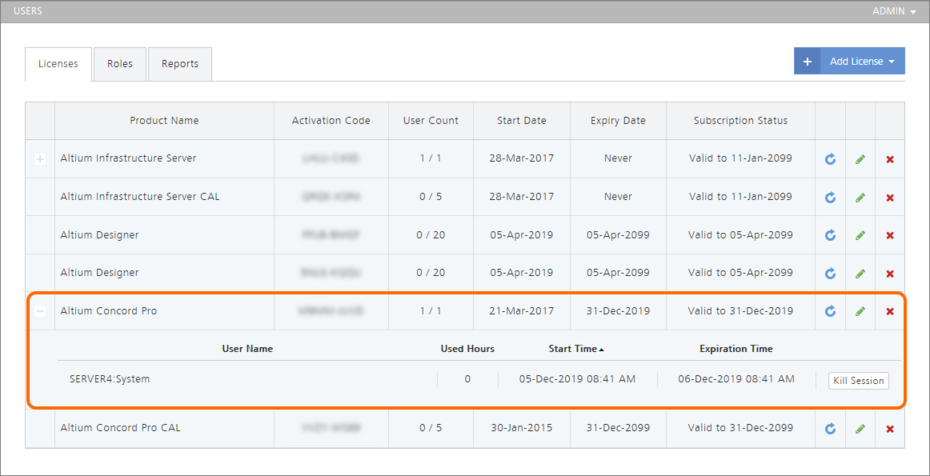Viewport: 930px width, 476px height.
Task: Delete the Altium Concord Pro CAL license
Action: (x=890, y=429)
